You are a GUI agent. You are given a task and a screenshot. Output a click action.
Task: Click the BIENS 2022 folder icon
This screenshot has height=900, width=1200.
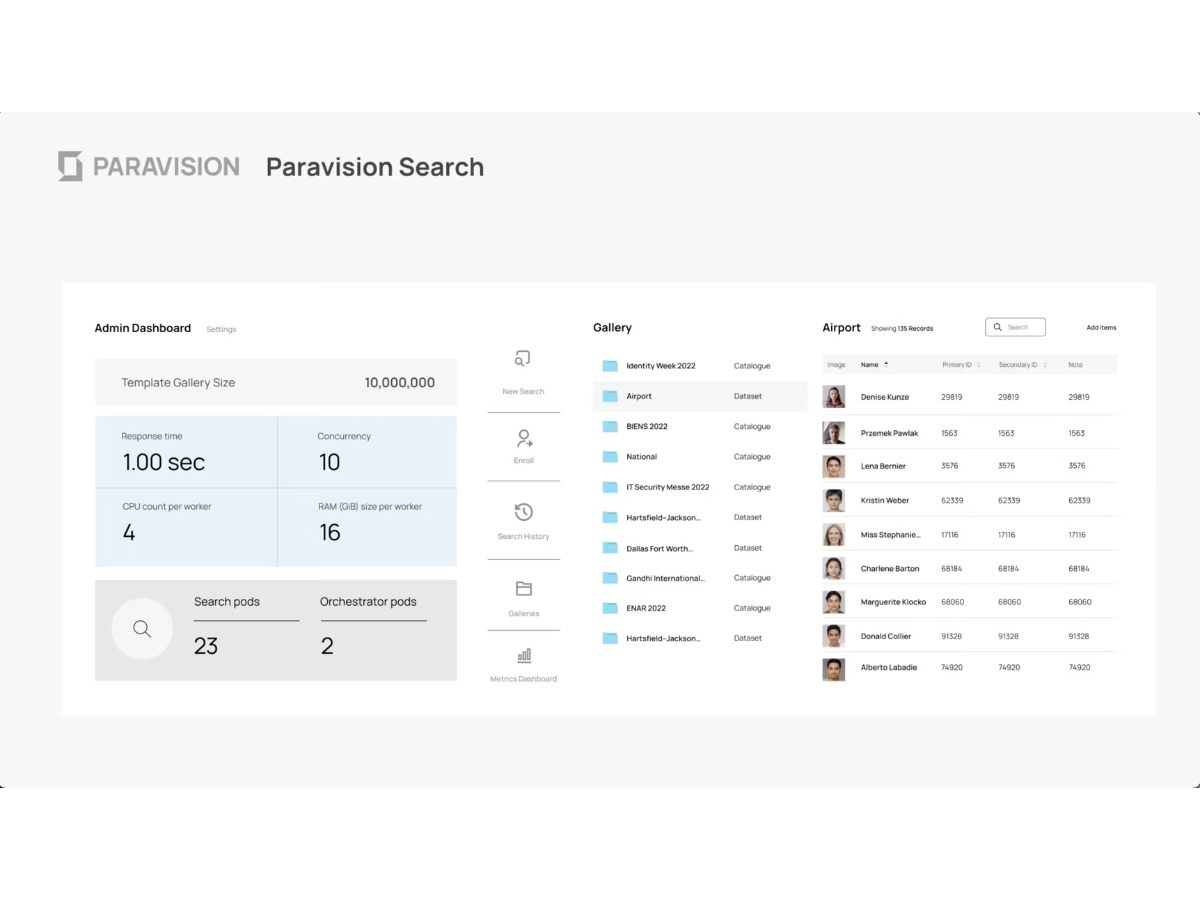pyautogui.click(x=610, y=426)
